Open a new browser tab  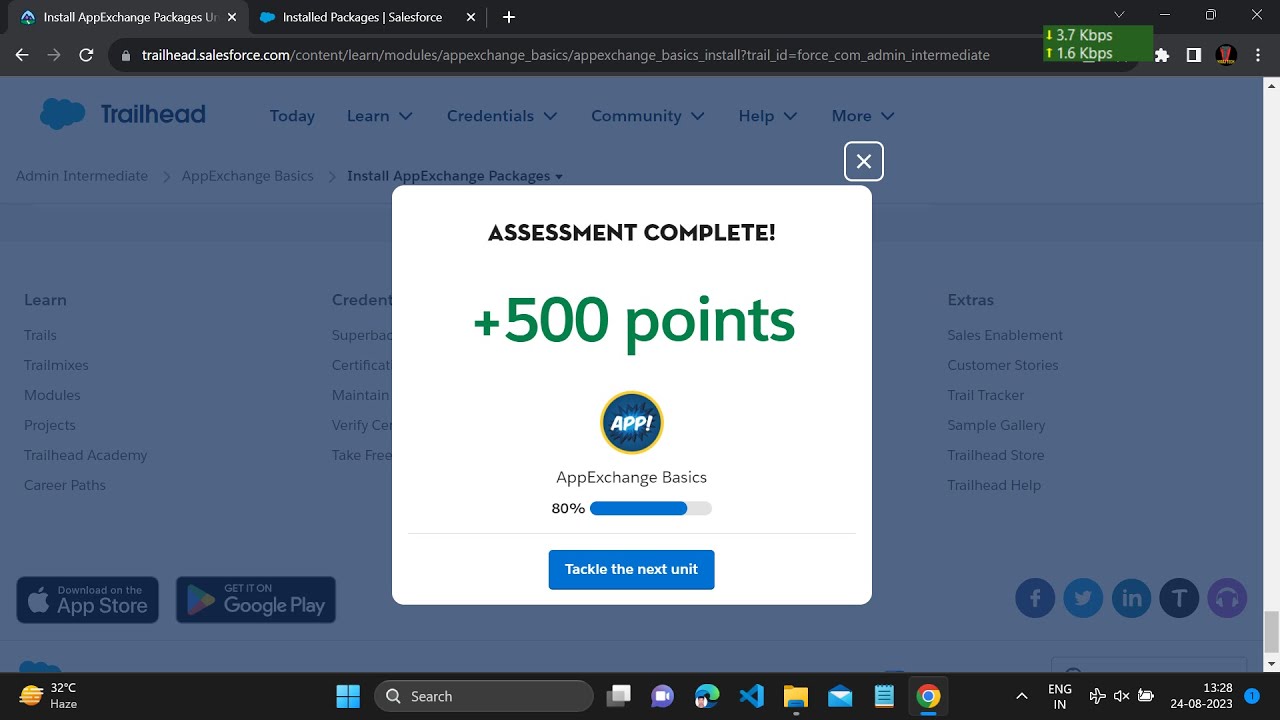(509, 17)
